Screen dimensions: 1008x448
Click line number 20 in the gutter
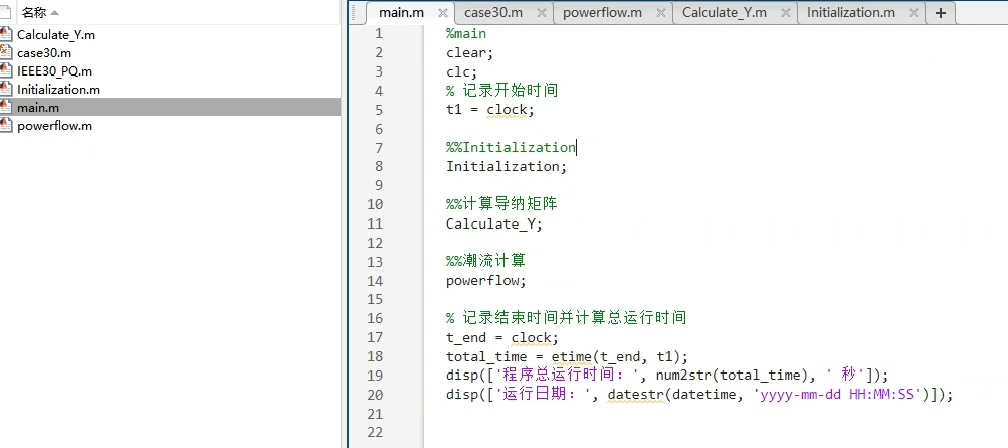coord(375,395)
